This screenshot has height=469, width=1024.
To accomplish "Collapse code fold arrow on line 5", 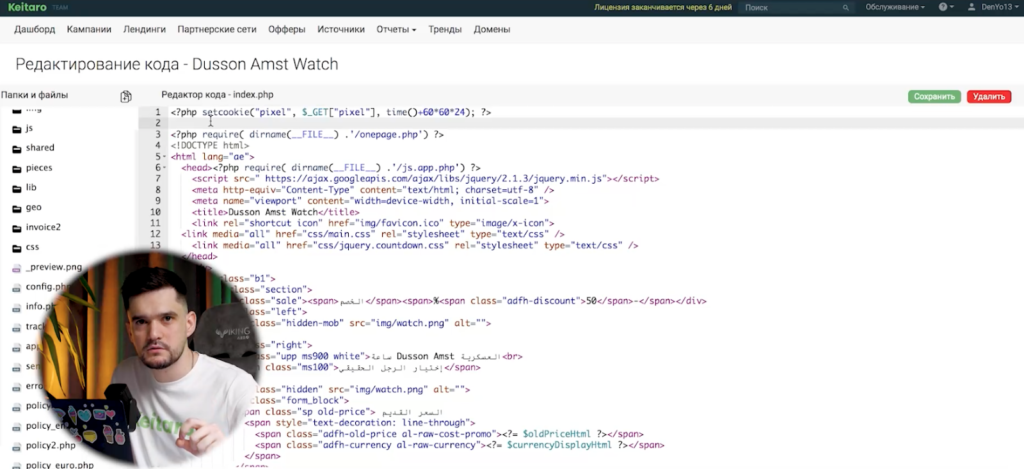I will (164, 157).
